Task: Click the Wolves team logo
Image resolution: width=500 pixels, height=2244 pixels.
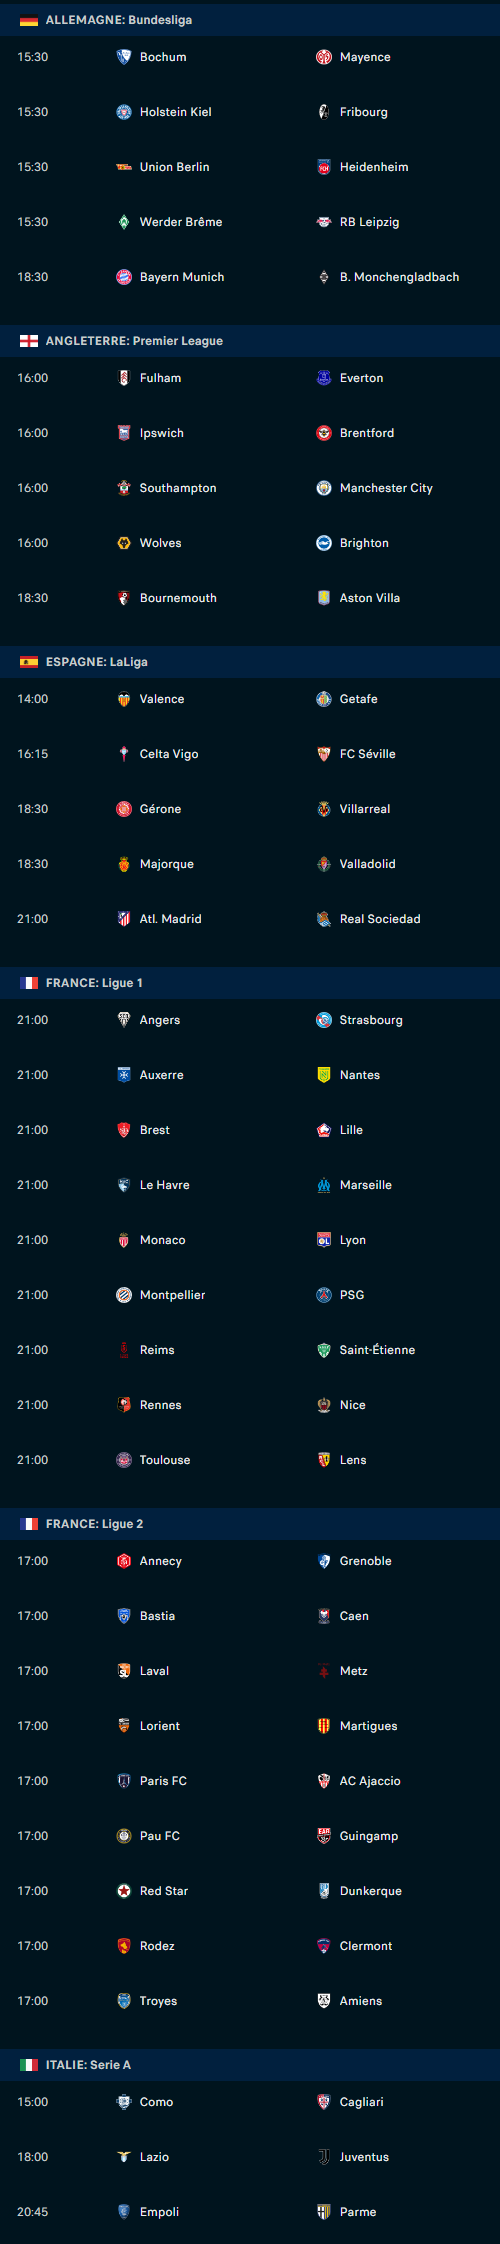Action: (x=124, y=543)
